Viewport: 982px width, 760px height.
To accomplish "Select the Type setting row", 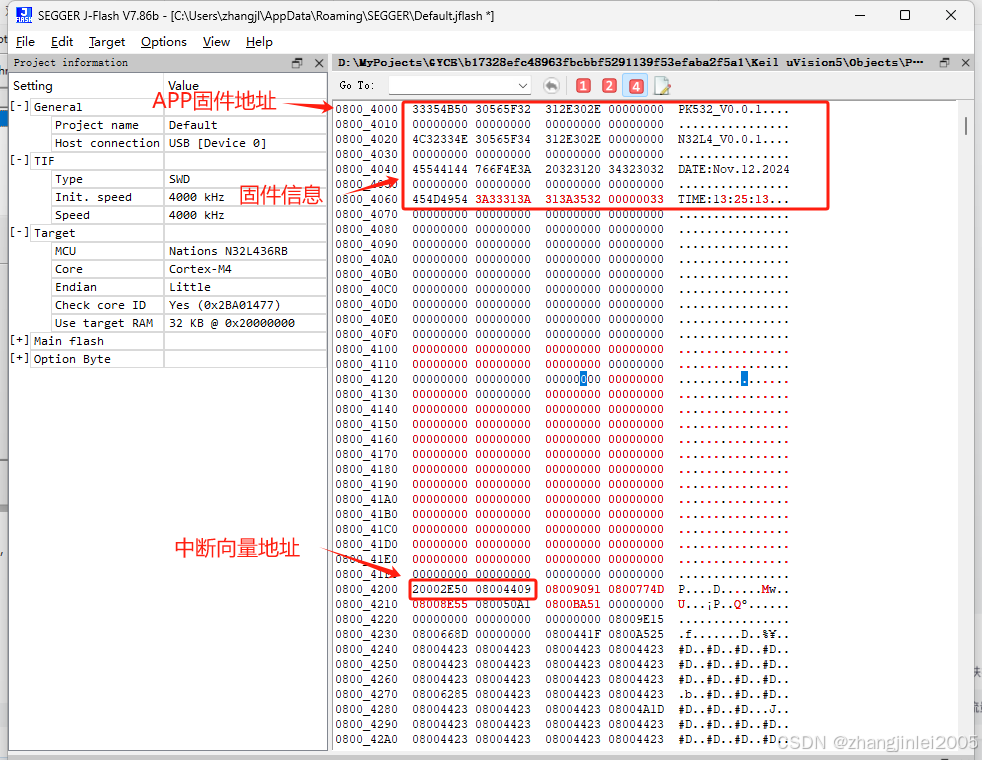I will point(189,179).
